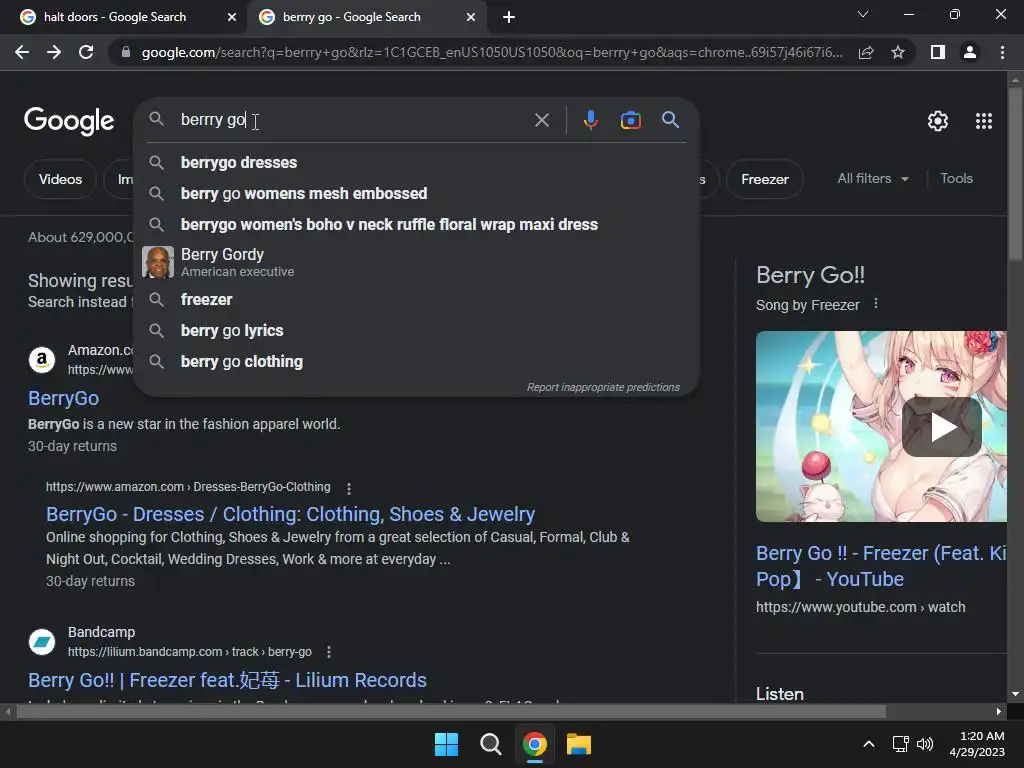Click the Chrome taskbar icon
This screenshot has height=768, width=1024.
pyautogui.click(x=534, y=744)
